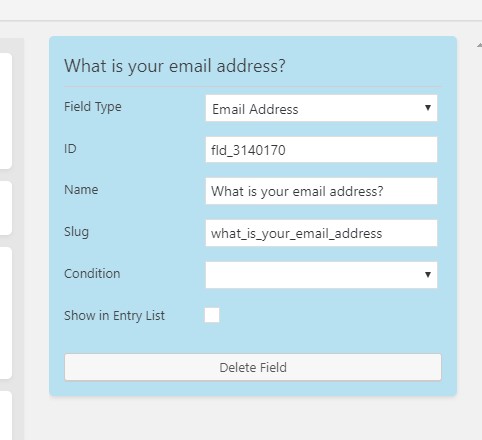The image size is (482, 440).
Task: Click the ID label text
Action: point(70,149)
